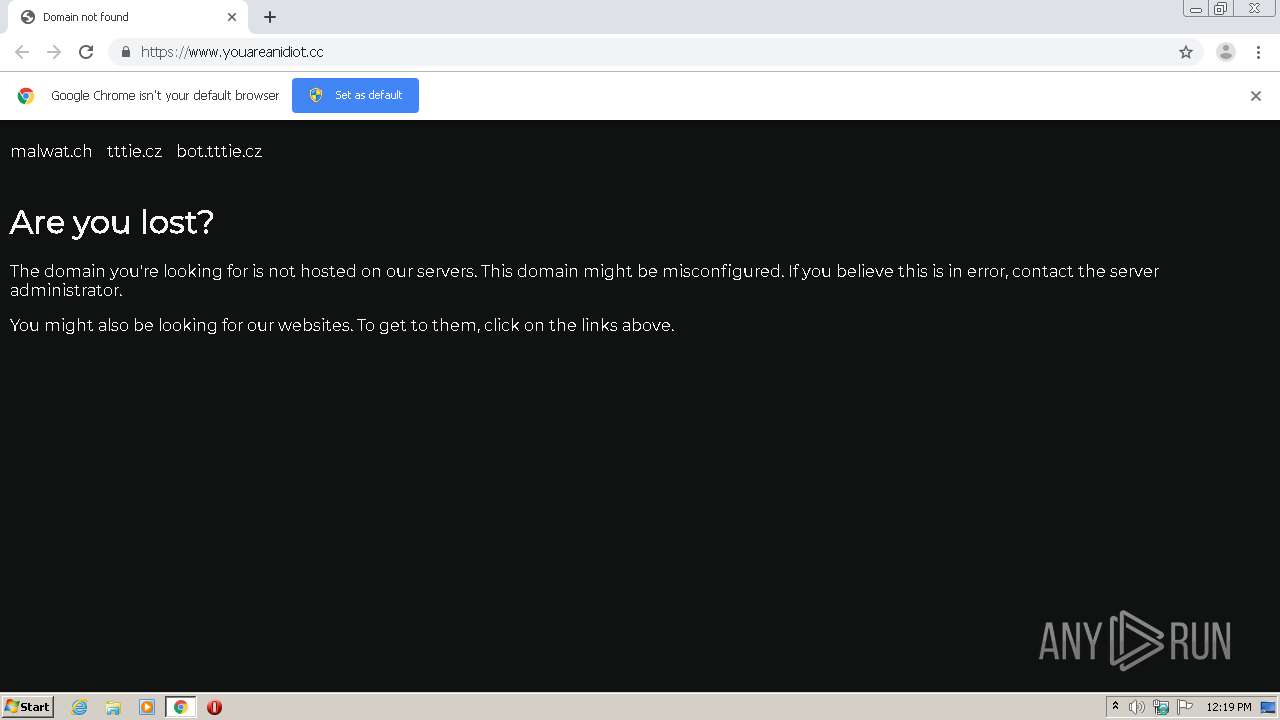Open Action Center flag icon

1185,707
